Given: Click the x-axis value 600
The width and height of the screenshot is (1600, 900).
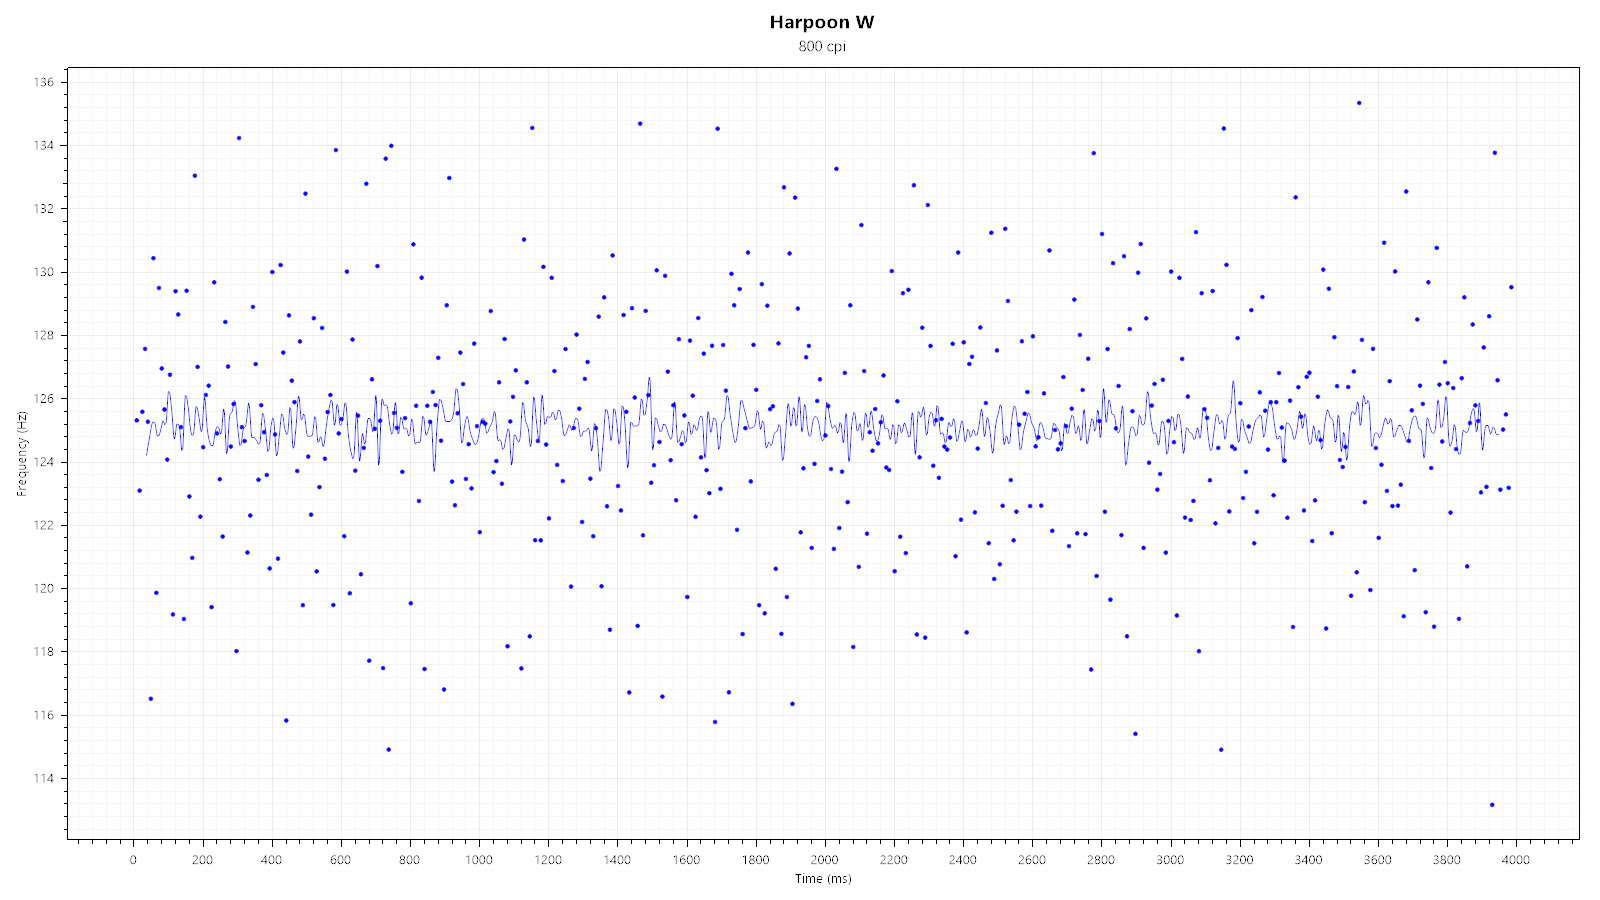Looking at the screenshot, I should [340, 859].
